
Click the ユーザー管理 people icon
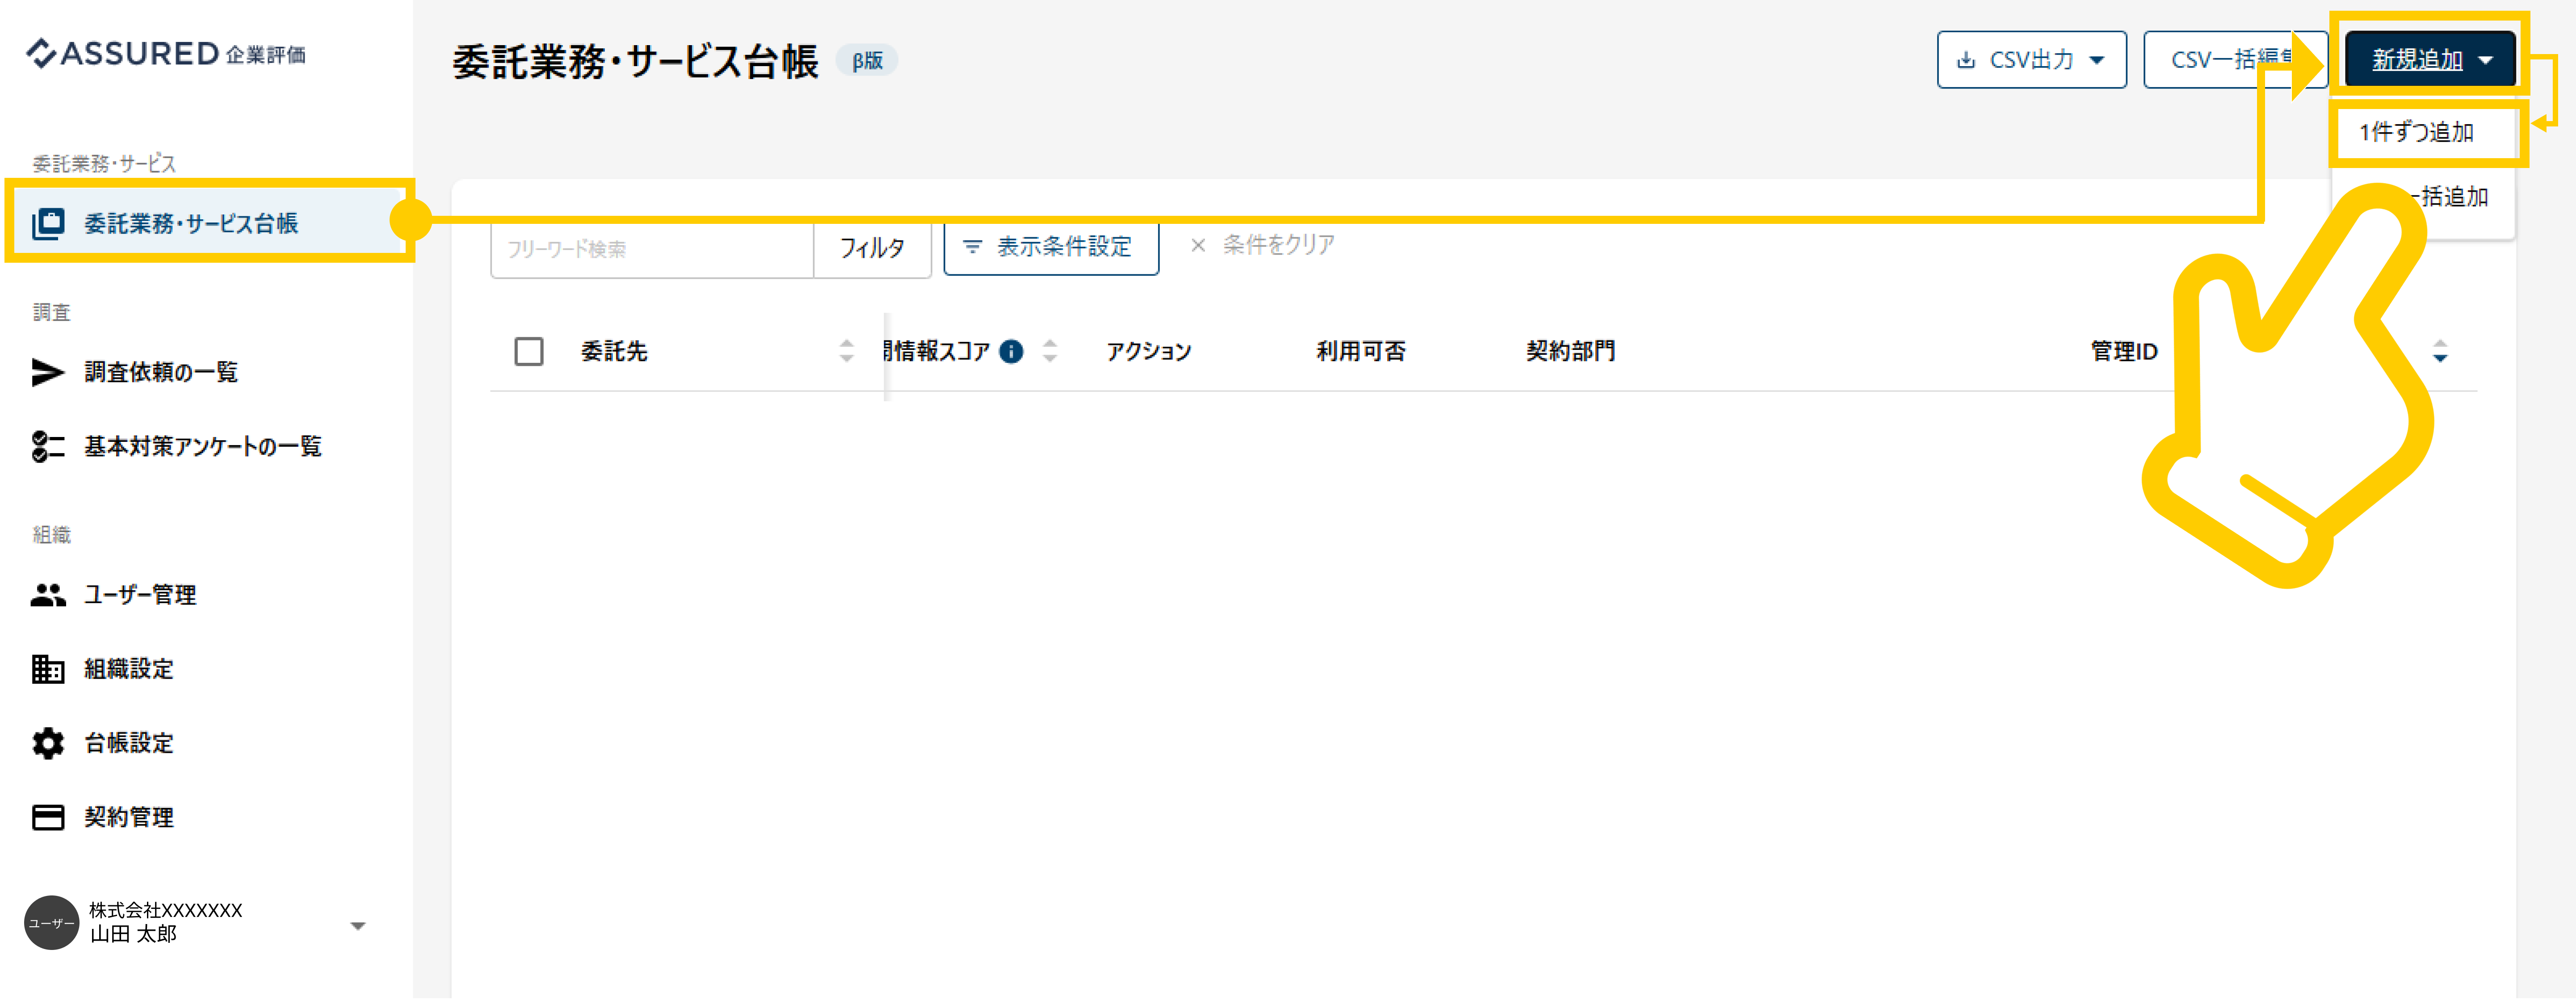click(x=48, y=595)
